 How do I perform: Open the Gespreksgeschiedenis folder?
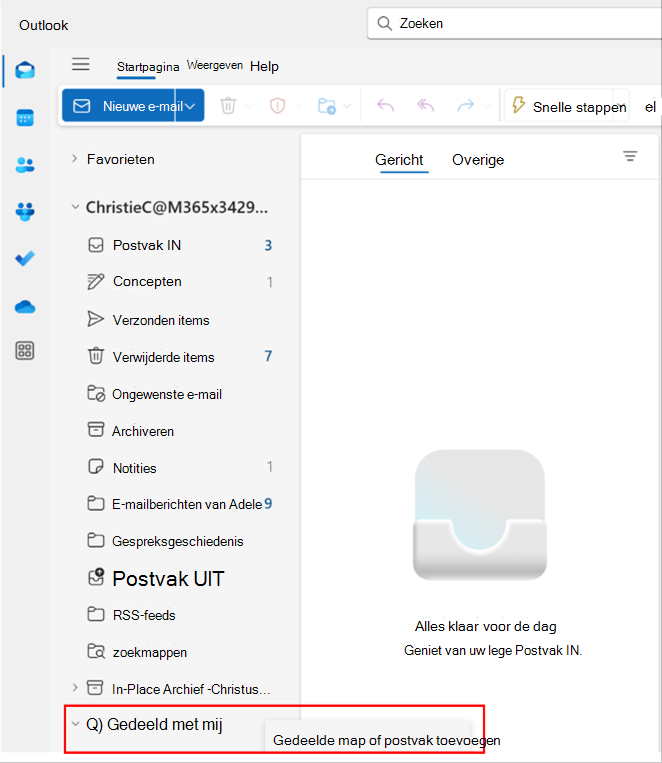[180, 541]
